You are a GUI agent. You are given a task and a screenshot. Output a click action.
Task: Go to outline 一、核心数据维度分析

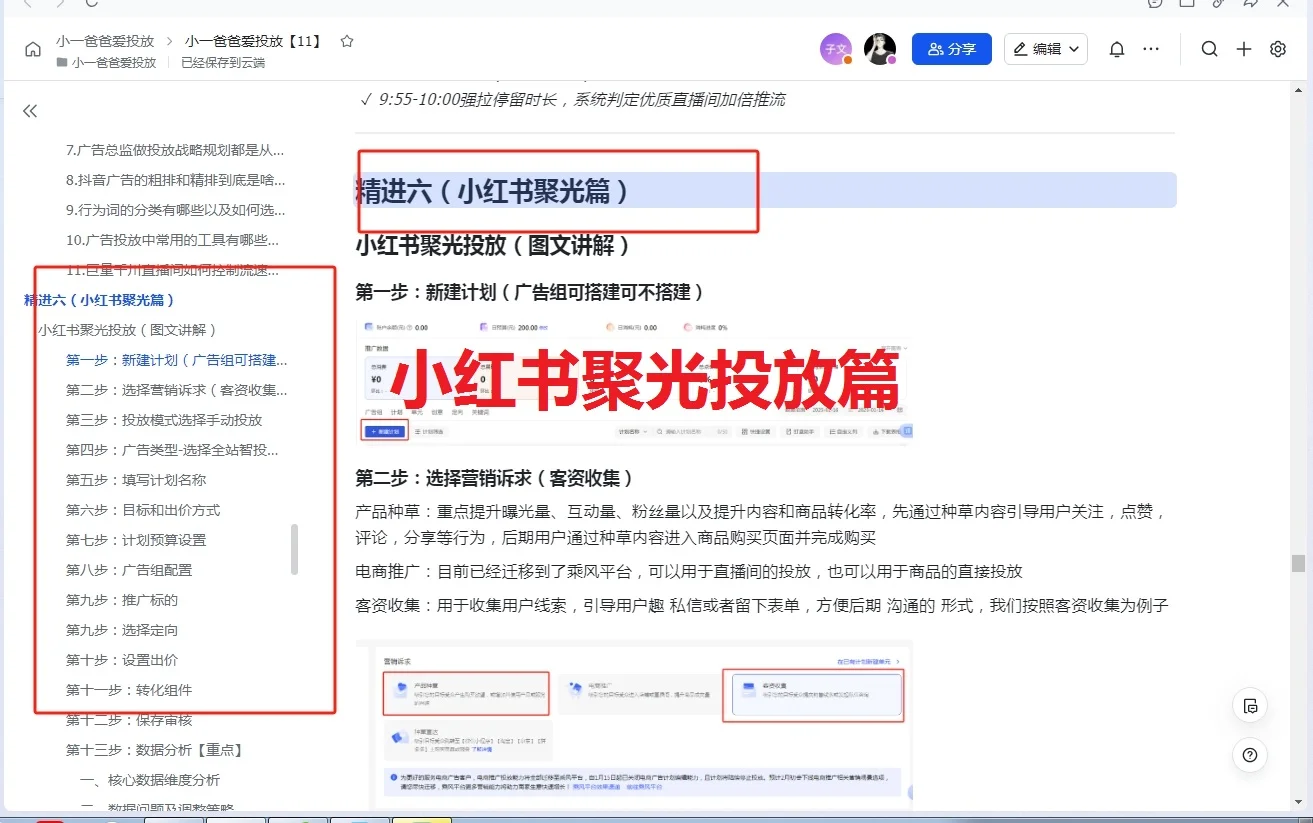[x=150, y=780]
